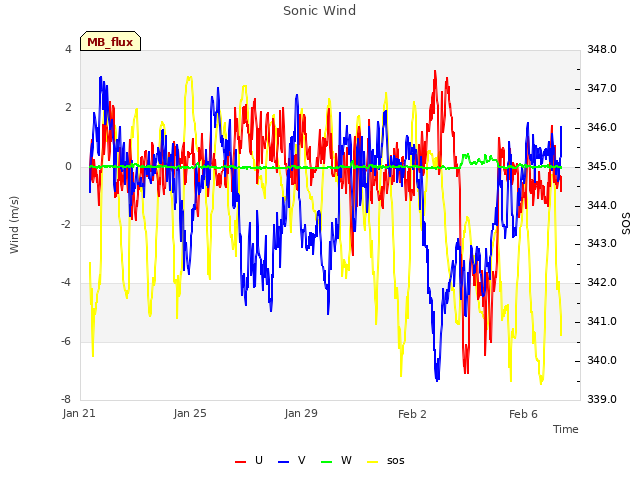Click the -6 left axis tick value
The height and width of the screenshot is (480, 640).
pos(66,341)
